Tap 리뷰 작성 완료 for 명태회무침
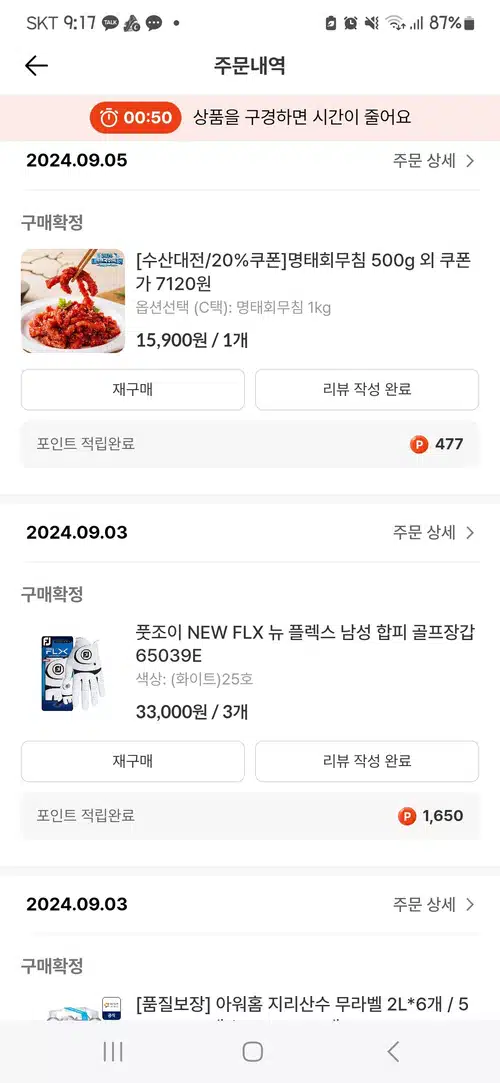The width and height of the screenshot is (500, 1083). [x=367, y=390]
